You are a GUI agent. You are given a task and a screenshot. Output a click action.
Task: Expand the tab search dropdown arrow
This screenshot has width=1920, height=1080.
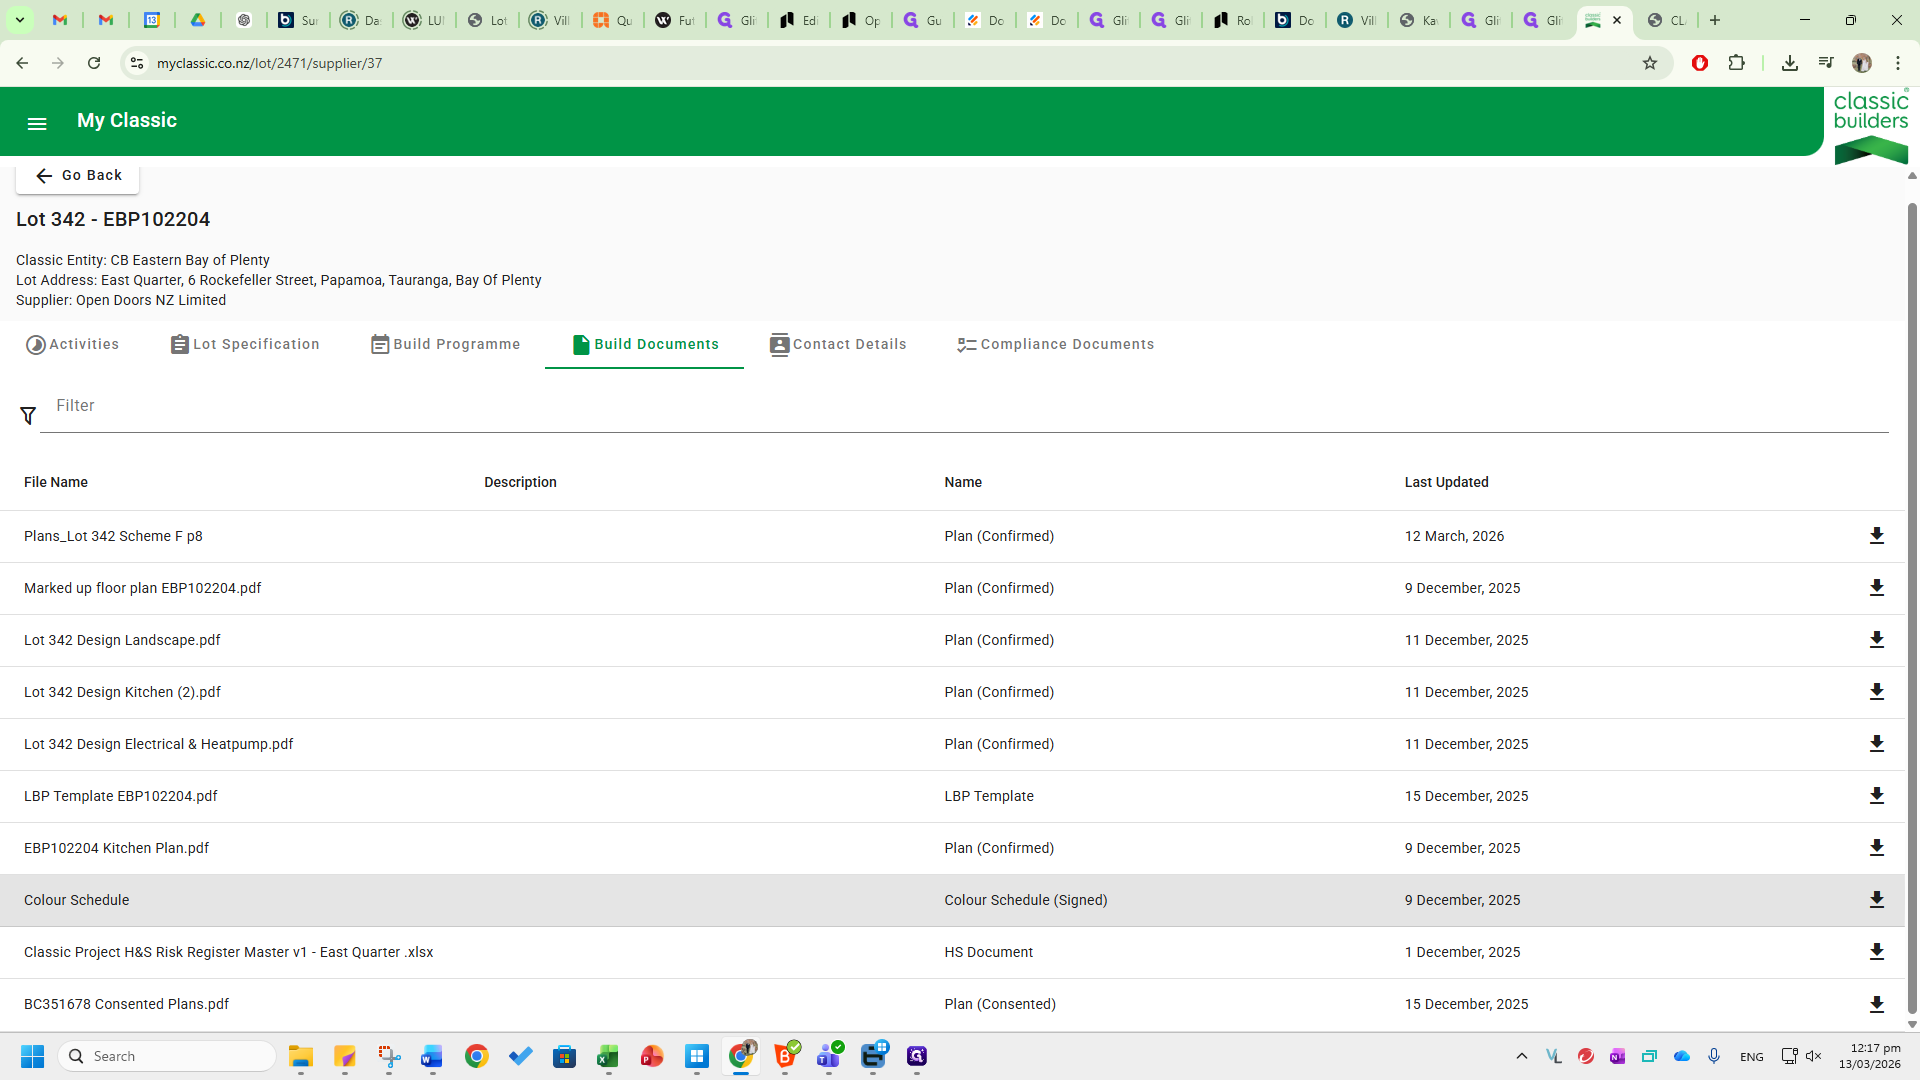click(x=19, y=20)
